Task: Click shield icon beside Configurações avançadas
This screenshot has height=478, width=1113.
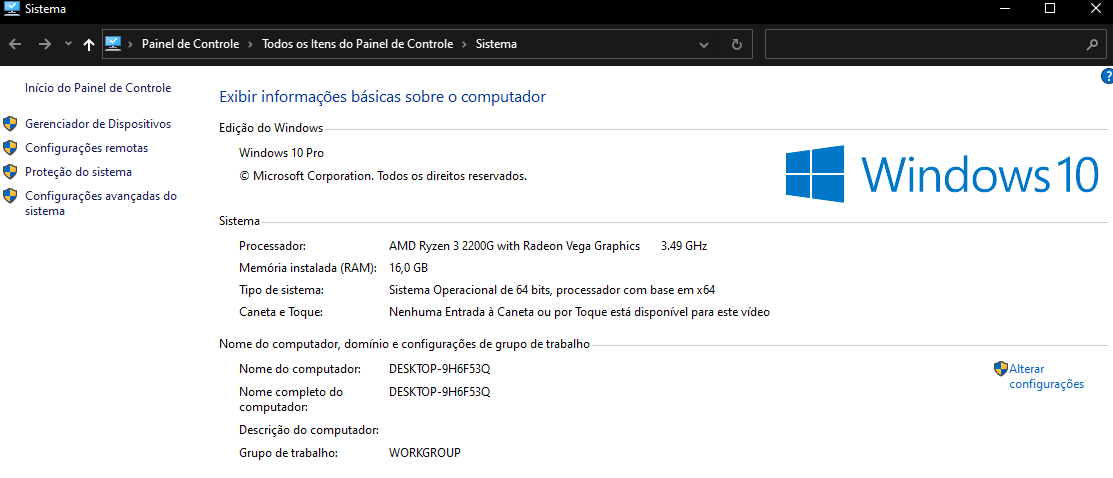Action: [x=10, y=196]
